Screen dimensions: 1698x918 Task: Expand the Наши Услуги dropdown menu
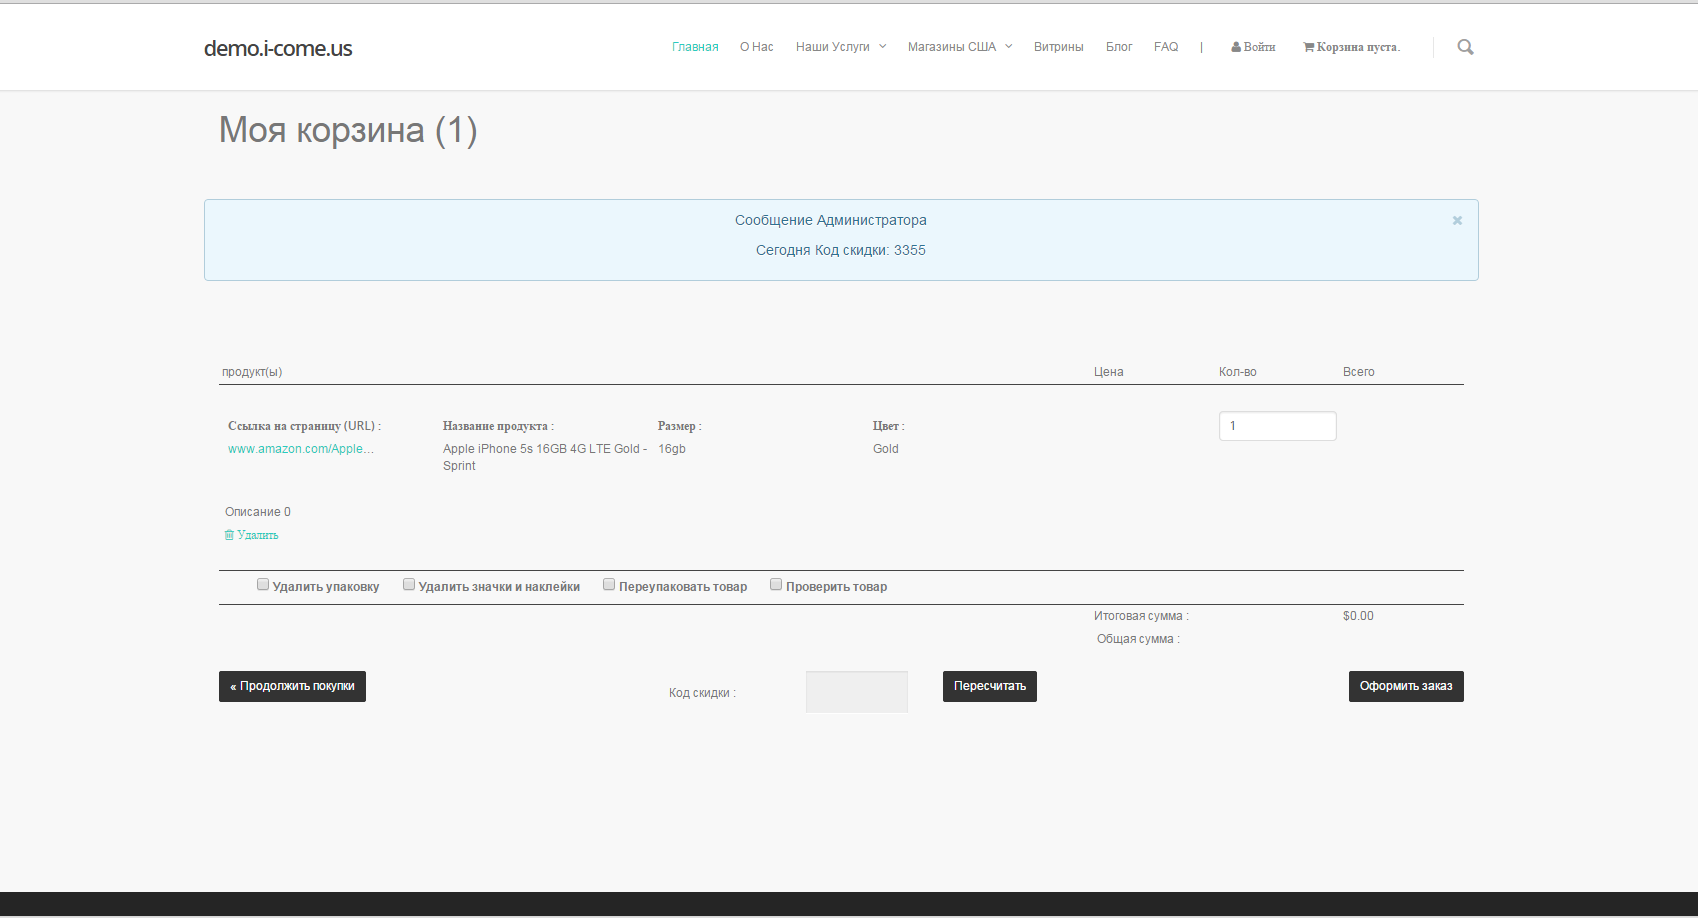pos(841,47)
